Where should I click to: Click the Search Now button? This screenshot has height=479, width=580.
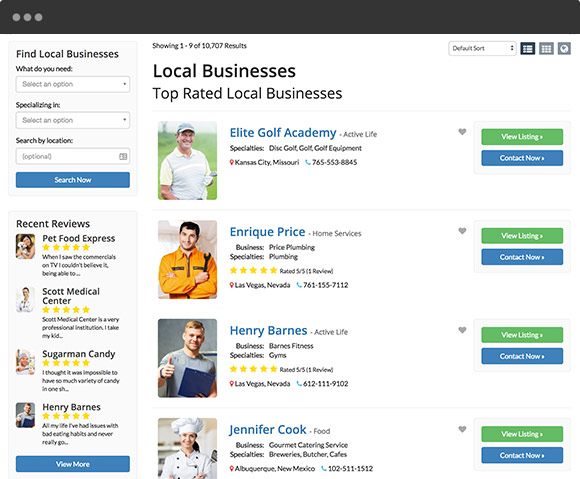73,180
